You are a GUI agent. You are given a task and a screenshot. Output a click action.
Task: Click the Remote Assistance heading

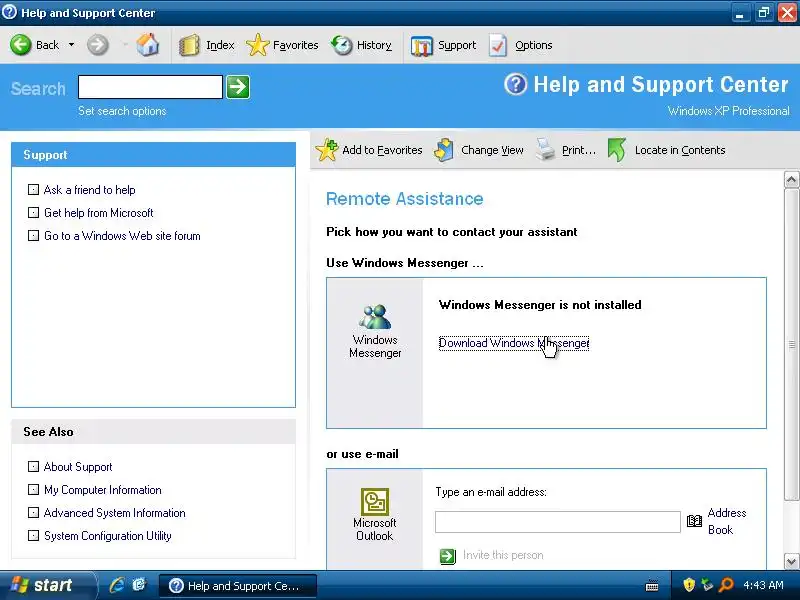pos(405,198)
